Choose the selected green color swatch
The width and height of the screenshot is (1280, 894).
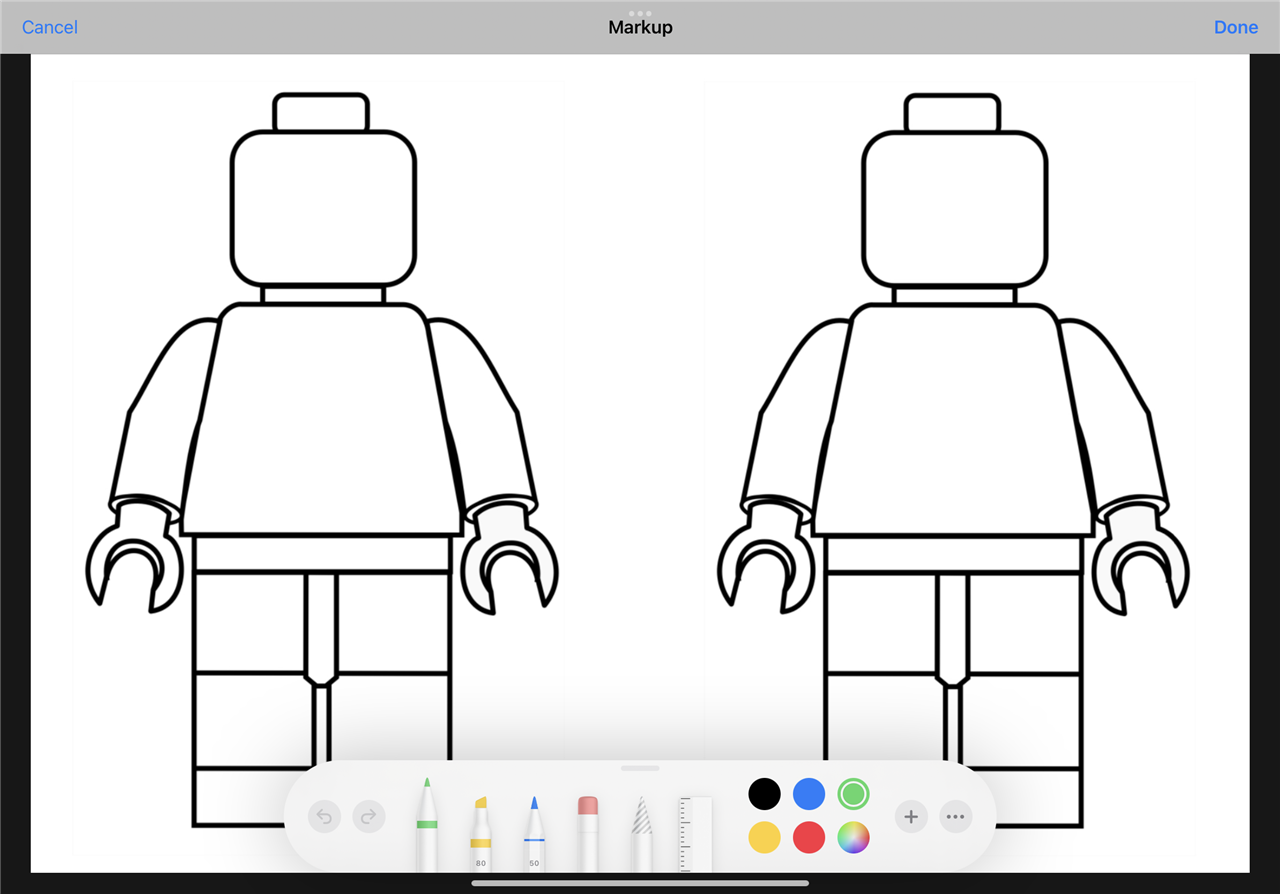[853, 795]
